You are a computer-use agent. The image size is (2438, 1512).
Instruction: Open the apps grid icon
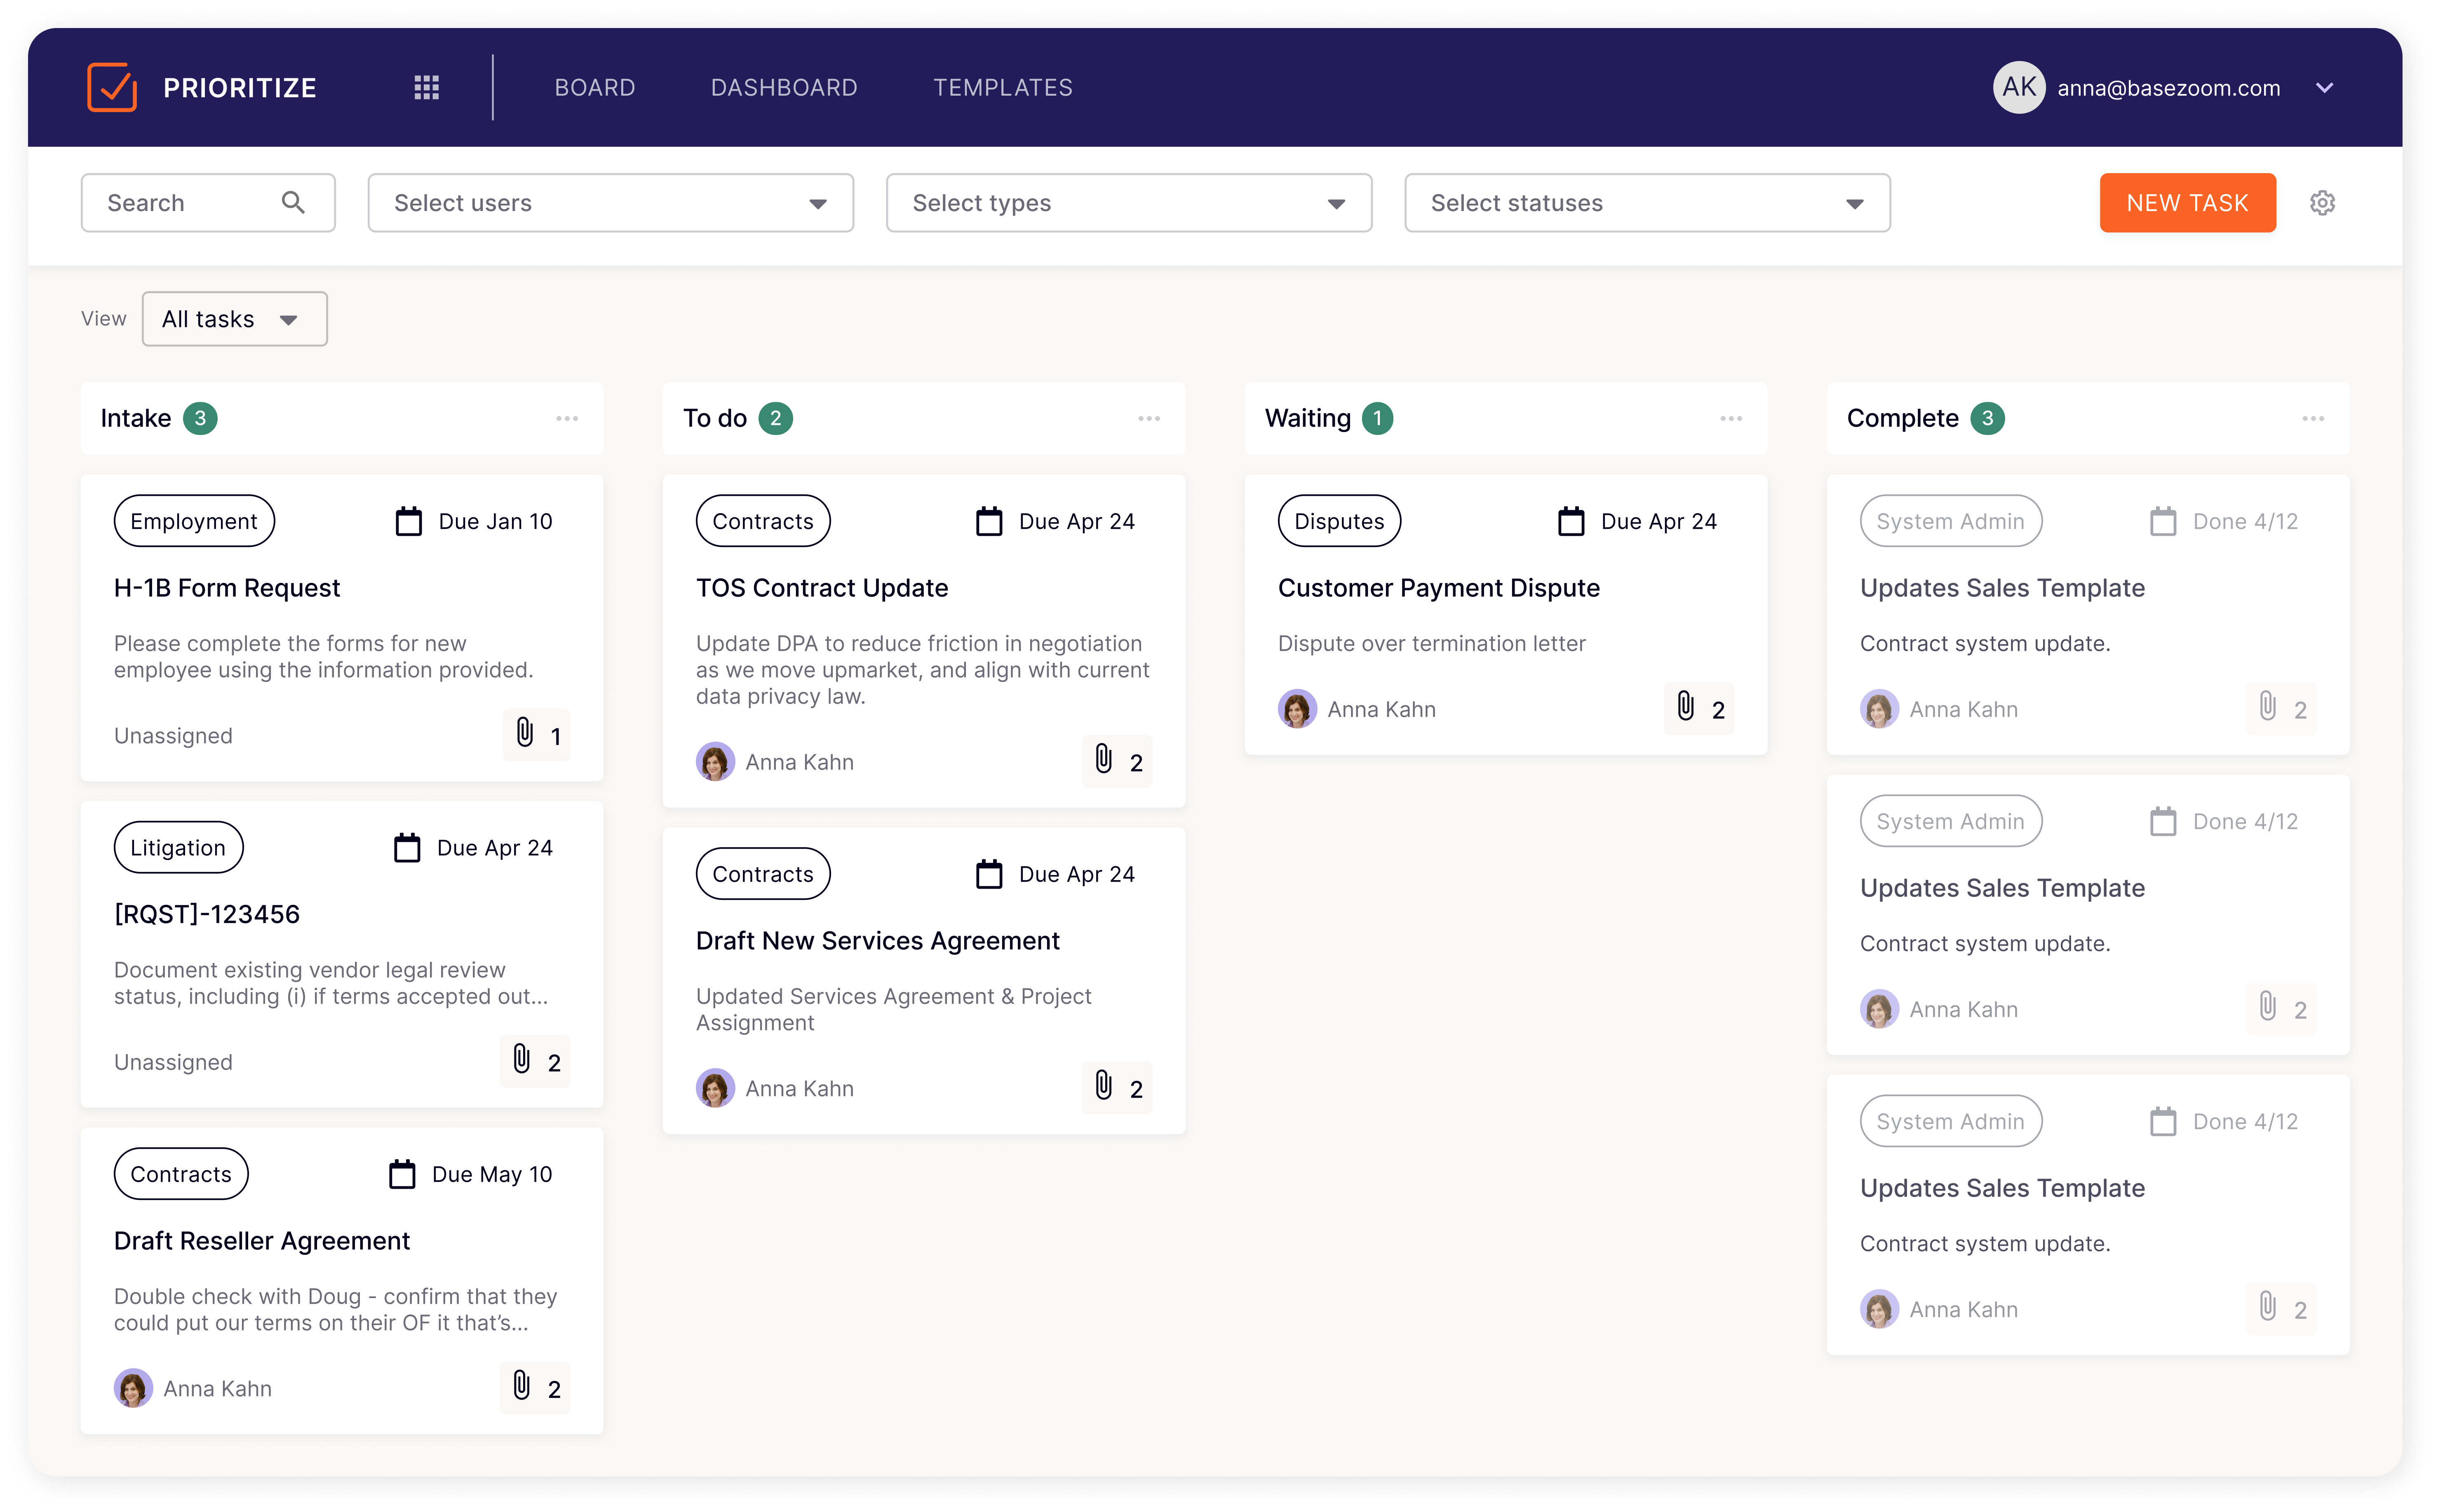[x=427, y=87]
